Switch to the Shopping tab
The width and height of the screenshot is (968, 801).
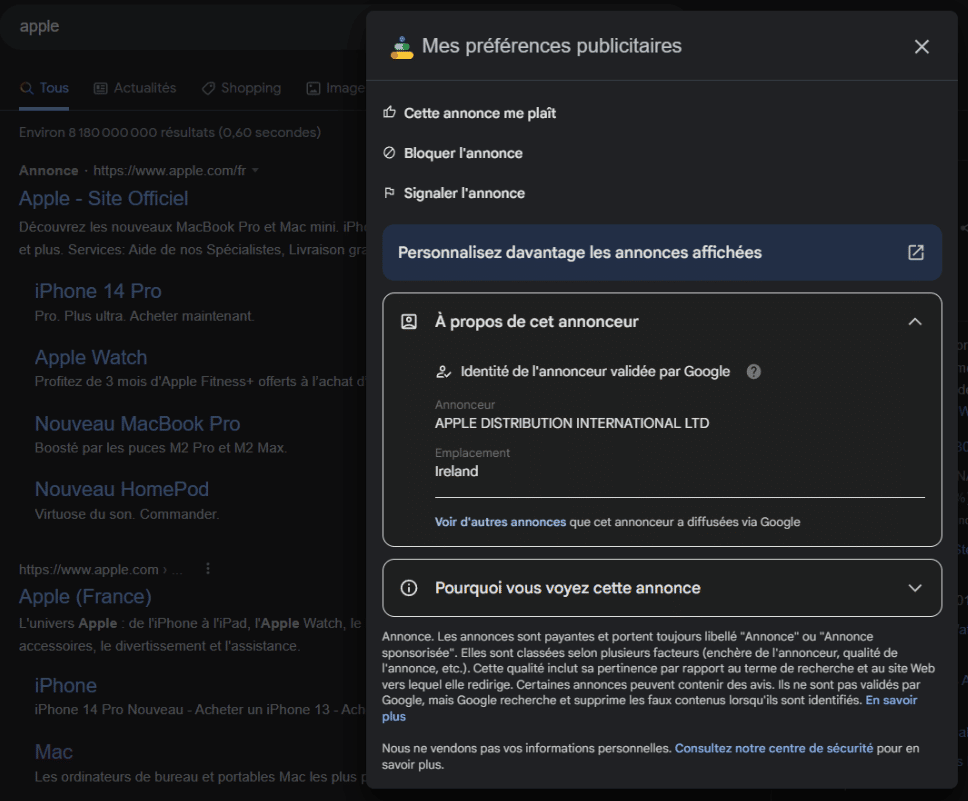pyautogui.click(x=241, y=88)
